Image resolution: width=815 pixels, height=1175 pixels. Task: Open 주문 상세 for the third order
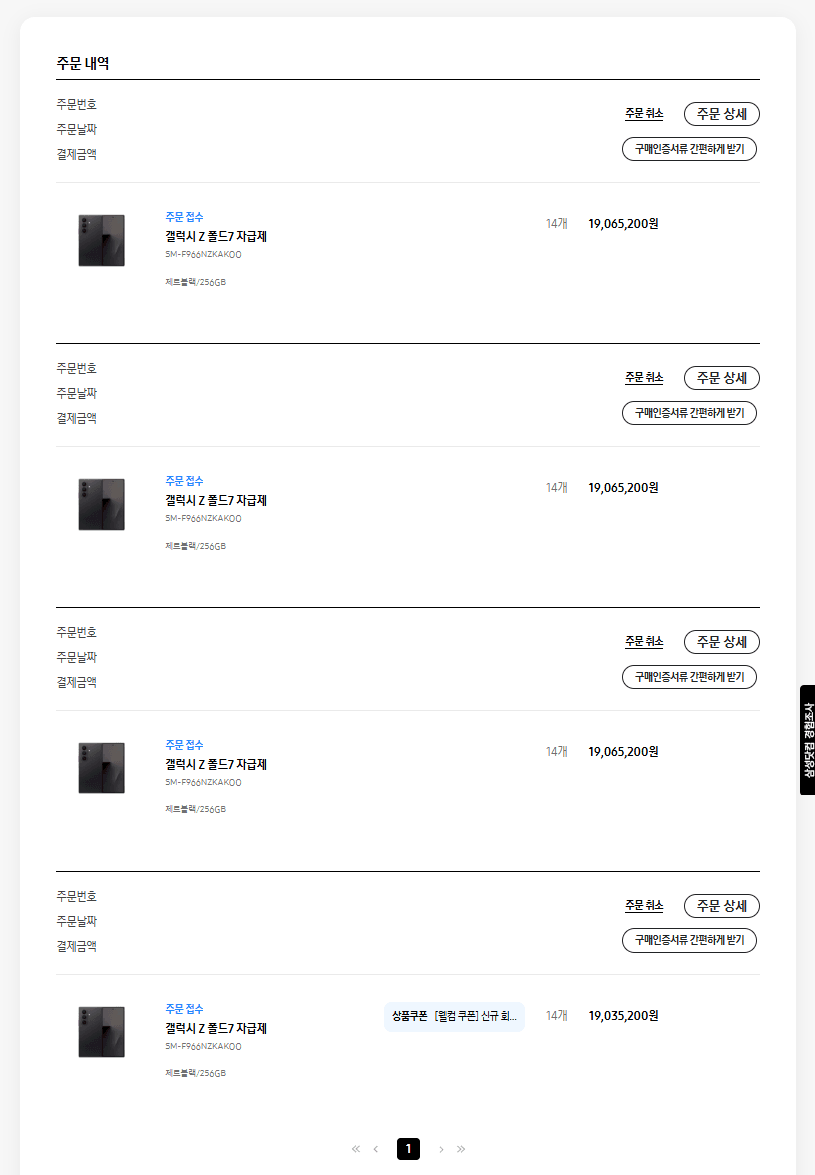point(721,642)
